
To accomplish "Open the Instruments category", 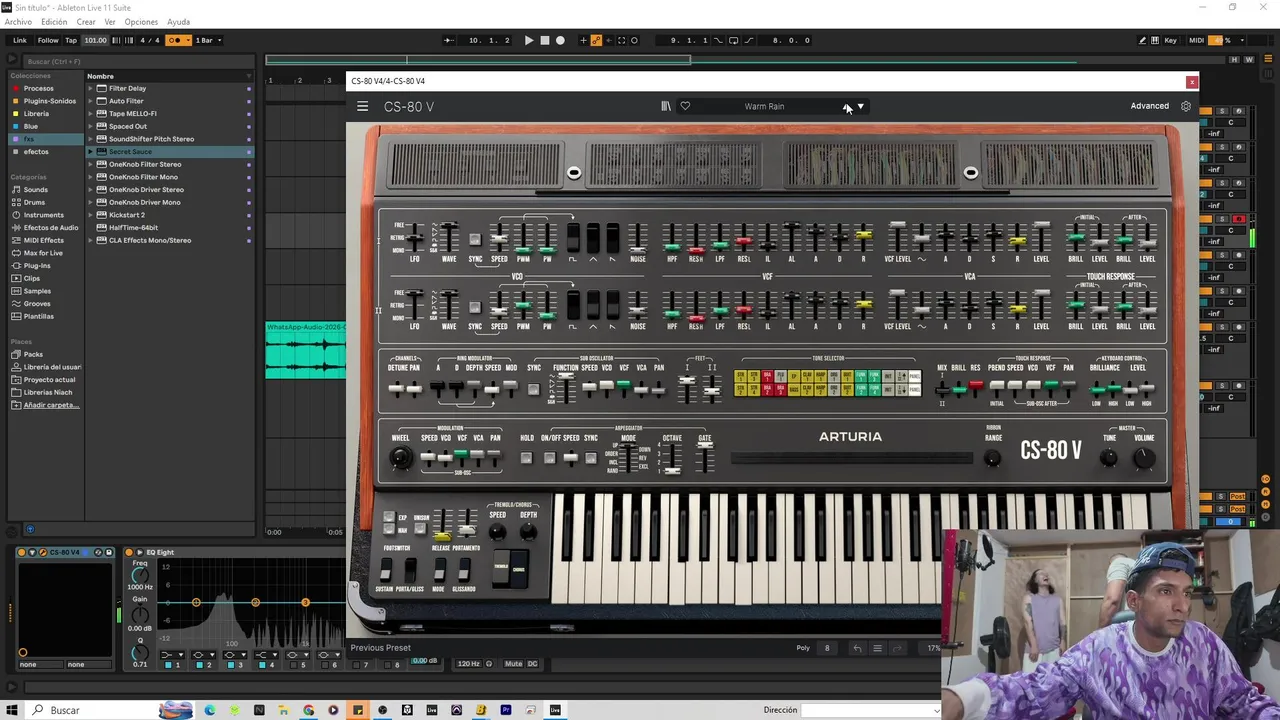I will pos(43,215).
